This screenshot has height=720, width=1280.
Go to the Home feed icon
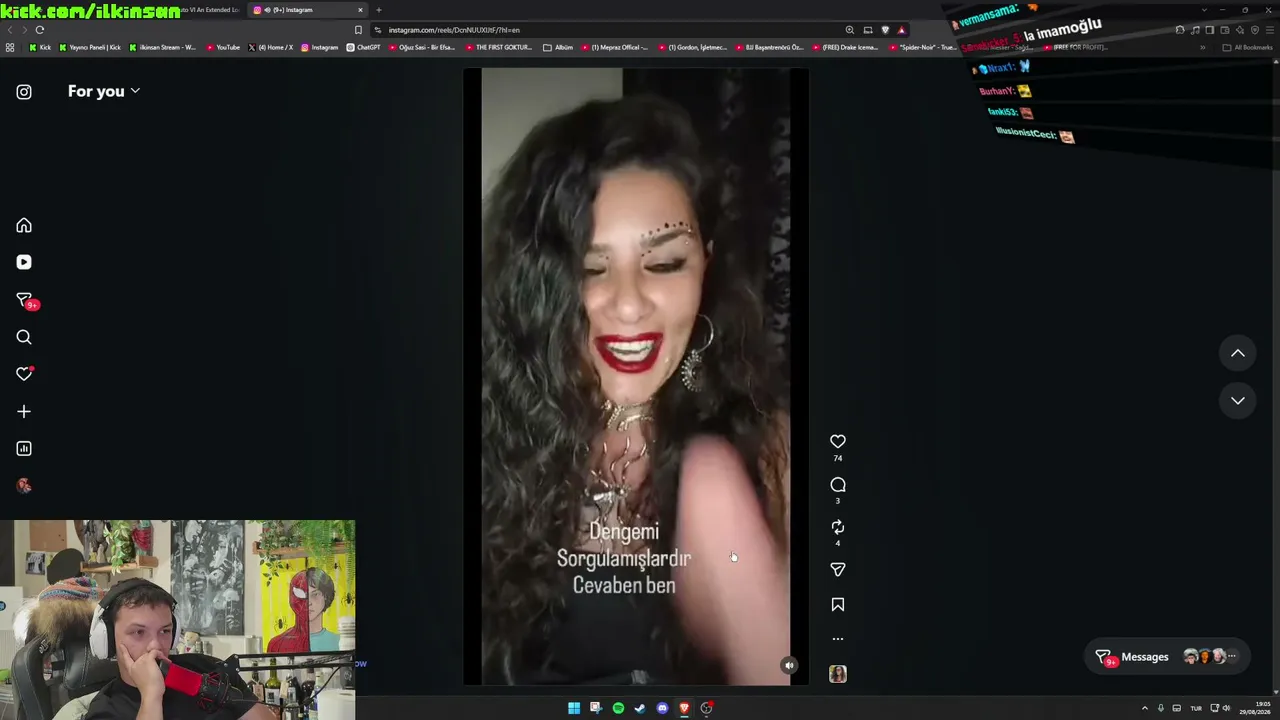pos(24,226)
